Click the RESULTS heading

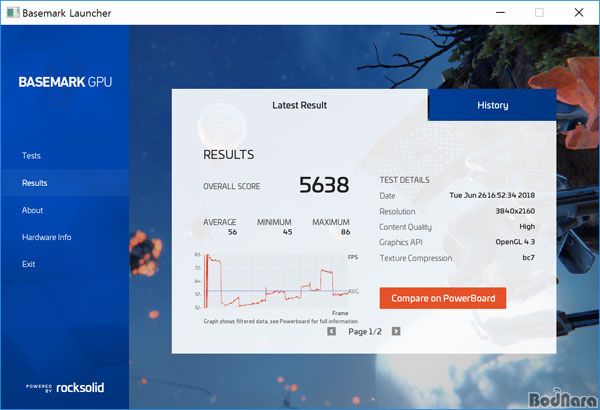[228, 155]
